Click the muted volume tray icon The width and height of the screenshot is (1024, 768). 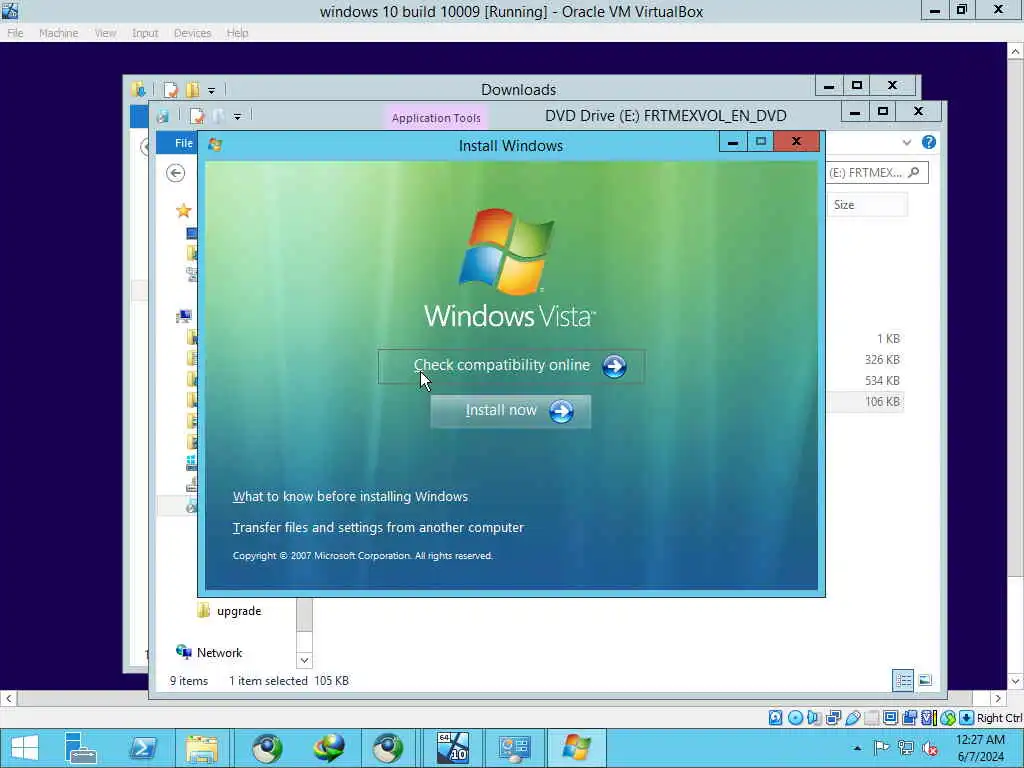(x=930, y=748)
